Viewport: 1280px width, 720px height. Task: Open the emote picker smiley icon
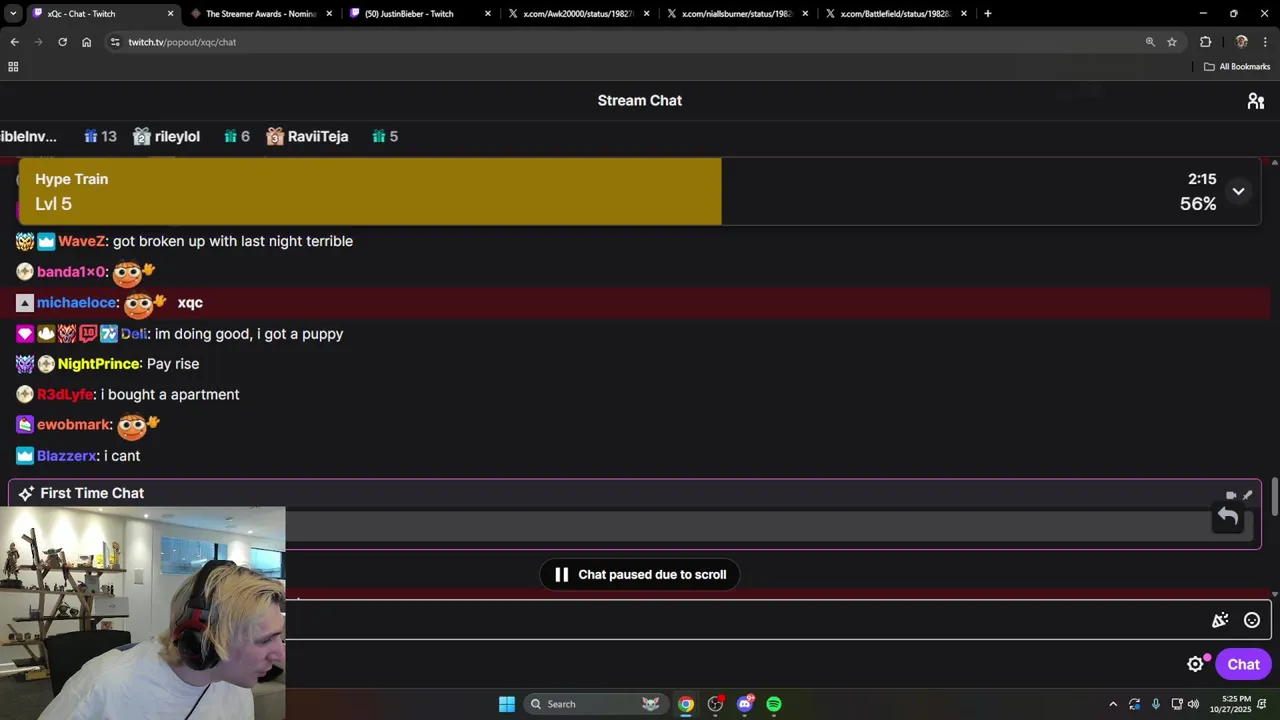1252,621
